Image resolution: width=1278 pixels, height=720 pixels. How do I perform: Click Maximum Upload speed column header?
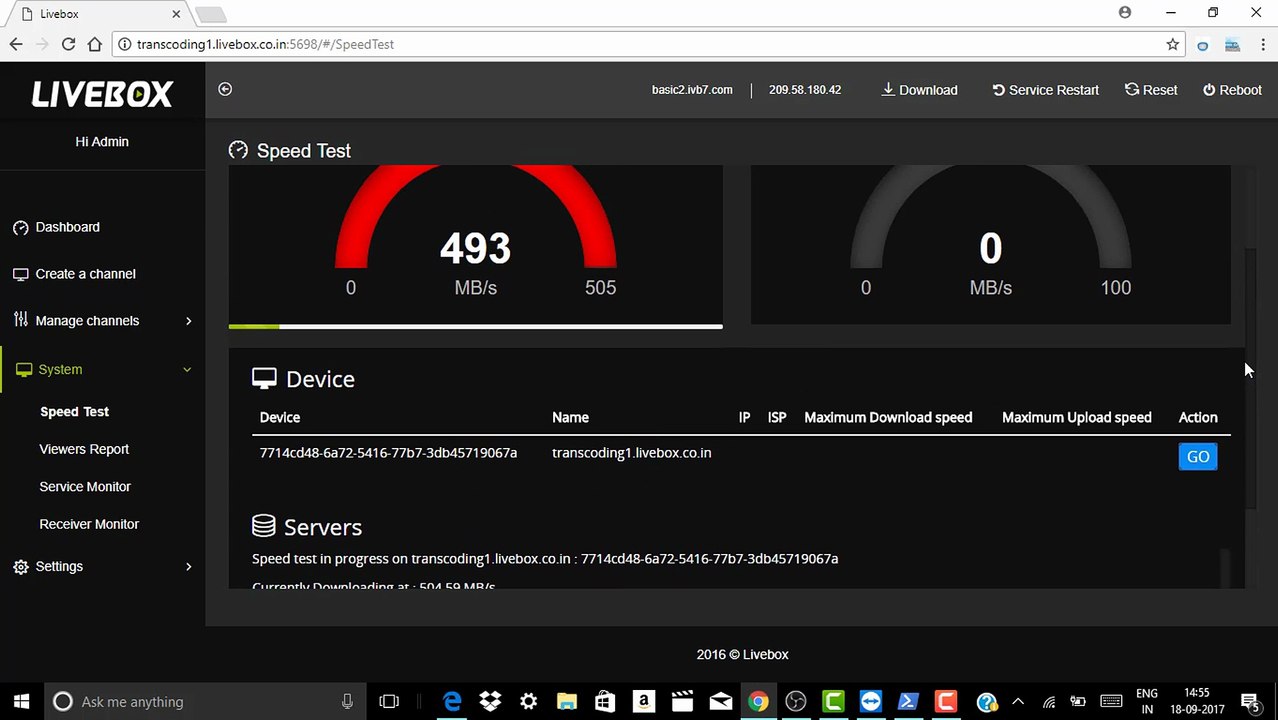coord(1077,417)
